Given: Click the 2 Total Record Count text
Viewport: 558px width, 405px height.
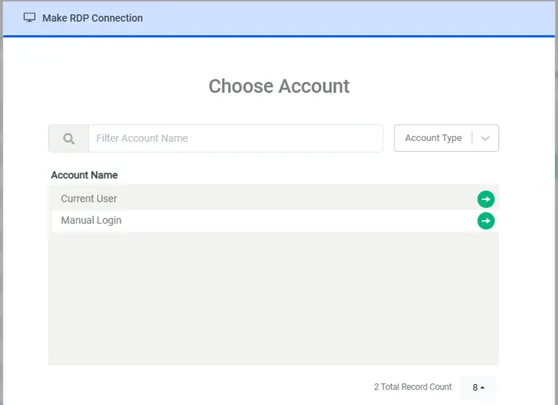Looking at the screenshot, I should tap(413, 387).
